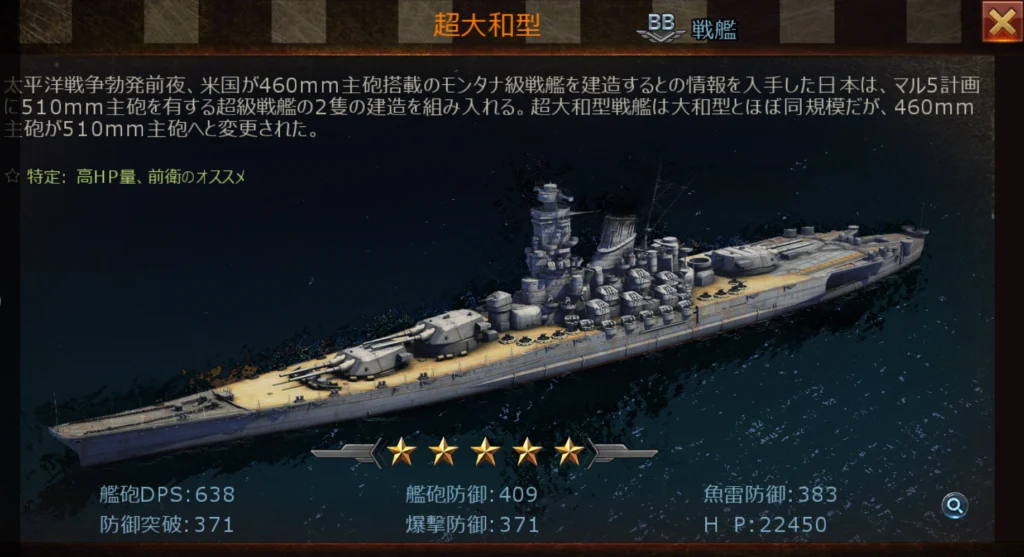The image size is (1024, 557).
Task: Tap the ship description paragraph
Action: click(x=492, y=106)
